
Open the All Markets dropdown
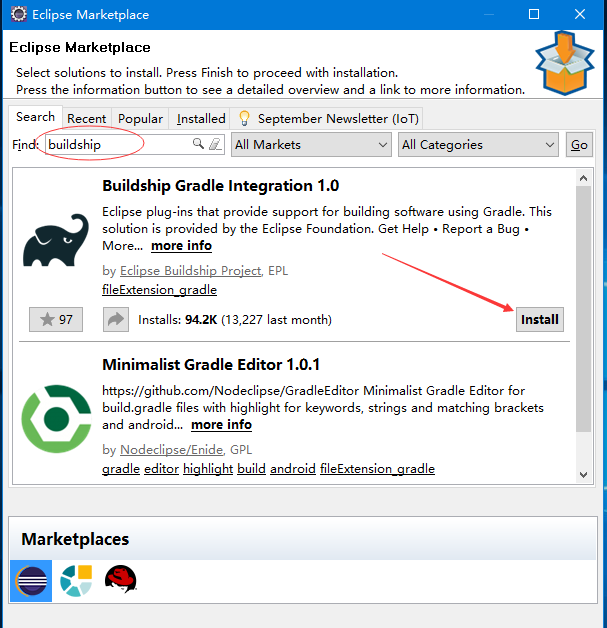coord(311,145)
